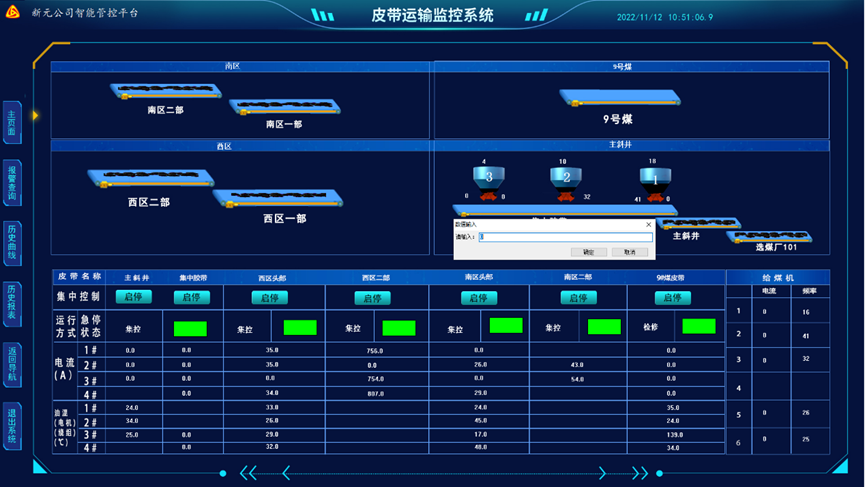Open the 历史曲线 sidebar tab
The width and height of the screenshot is (865, 487).
pyautogui.click(x=12, y=243)
